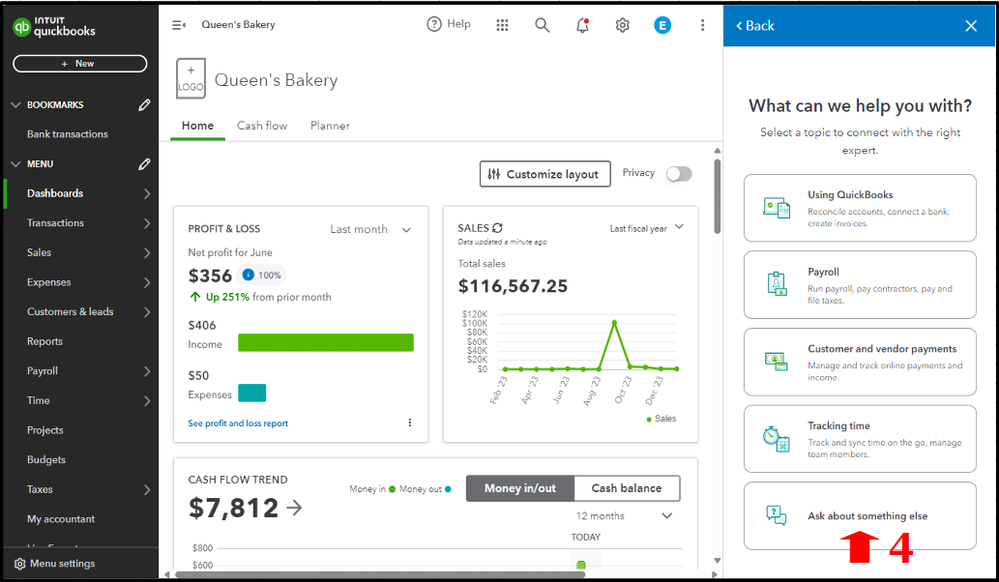
Task: Open Bank transactions bookmark
Action: click(x=67, y=134)
